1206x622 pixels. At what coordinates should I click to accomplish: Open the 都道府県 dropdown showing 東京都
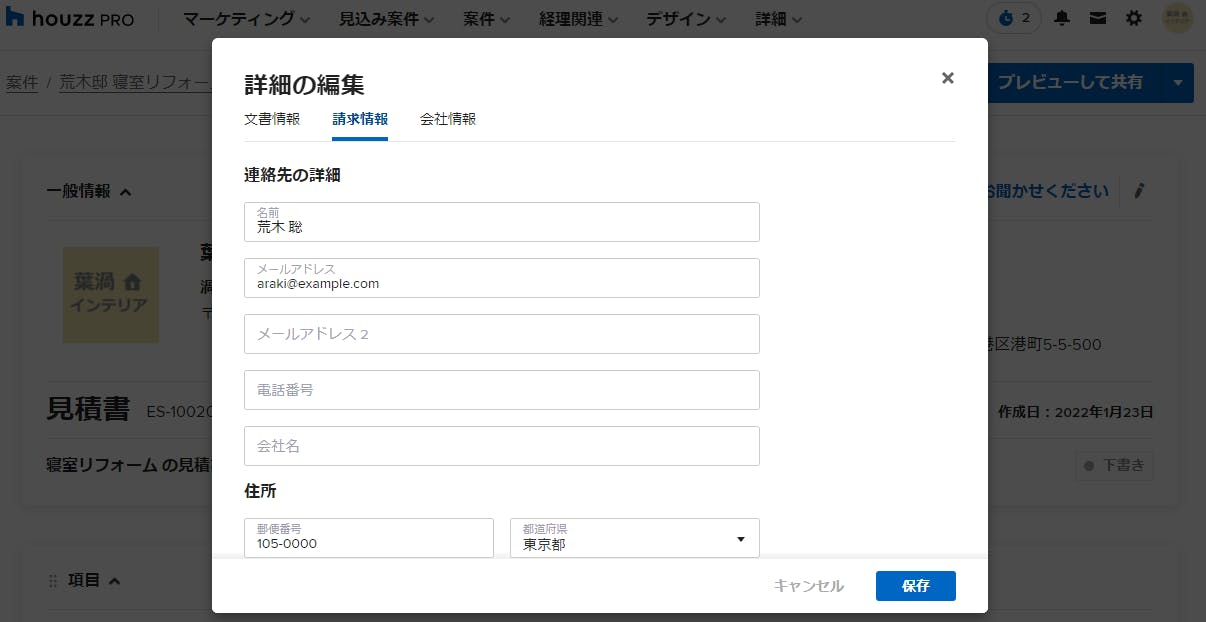click(x=635, y=538)
